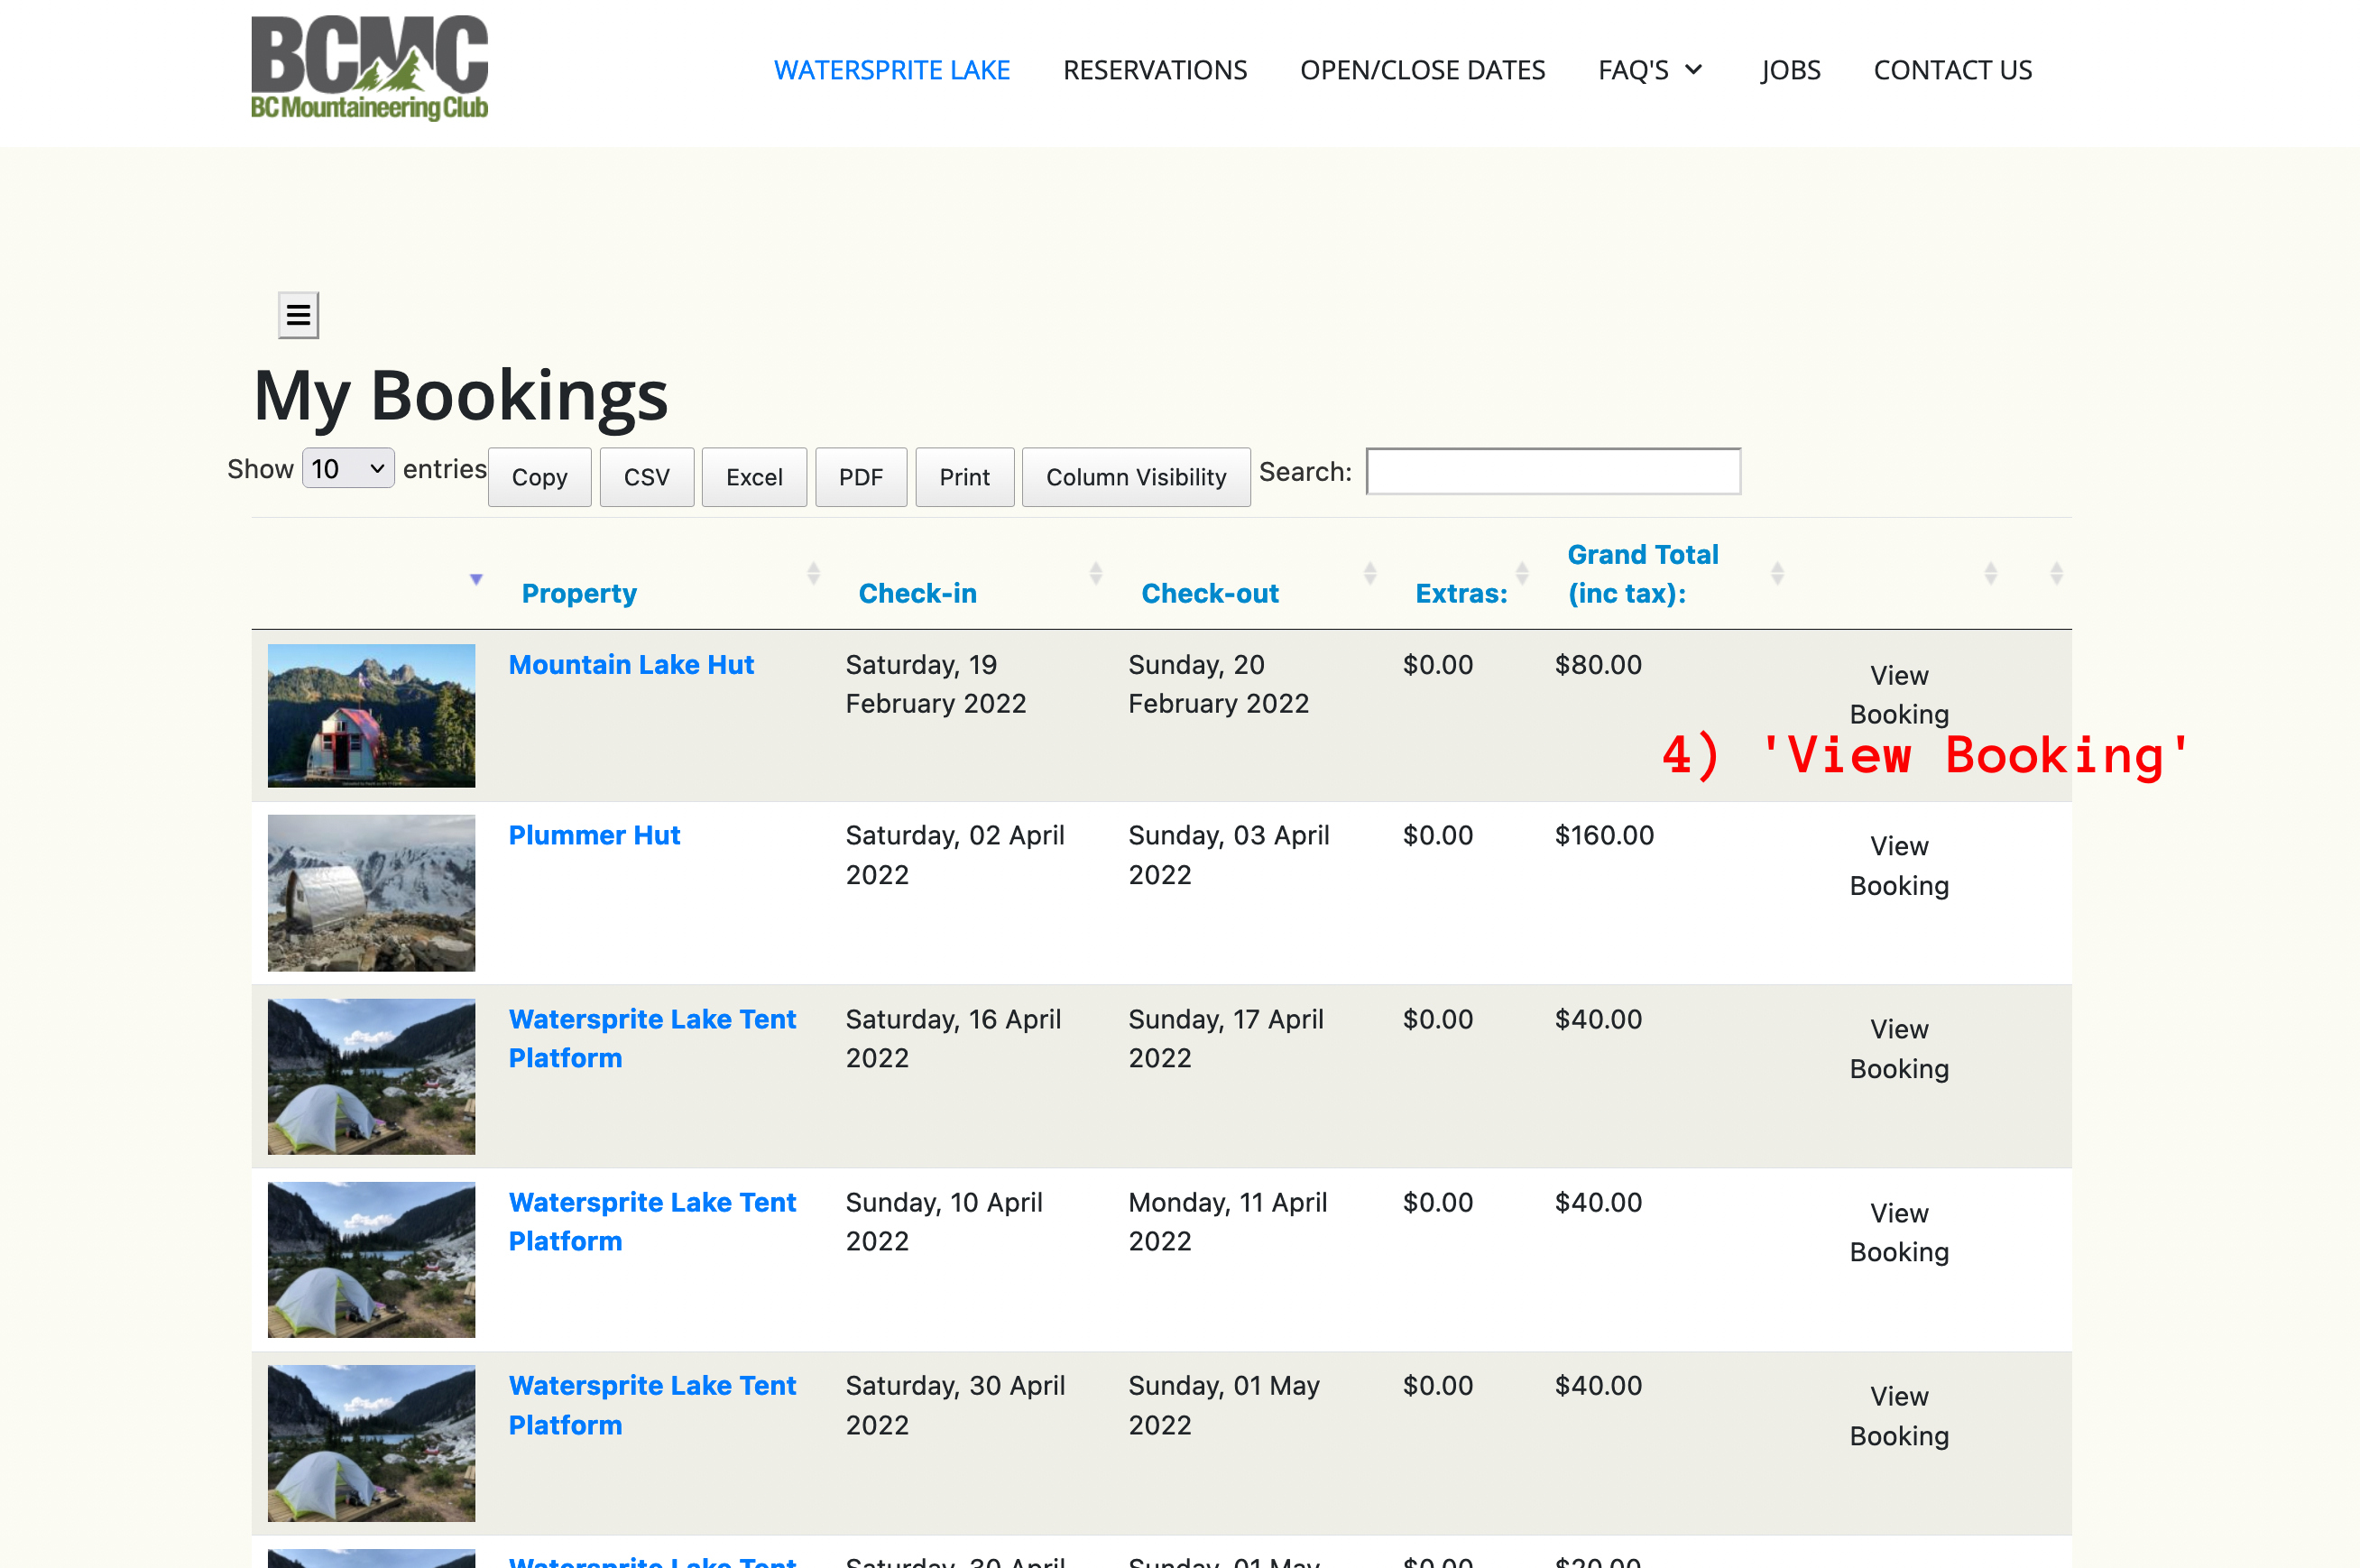Select the $80.00 grand total cell

[x=1598, y=665]
